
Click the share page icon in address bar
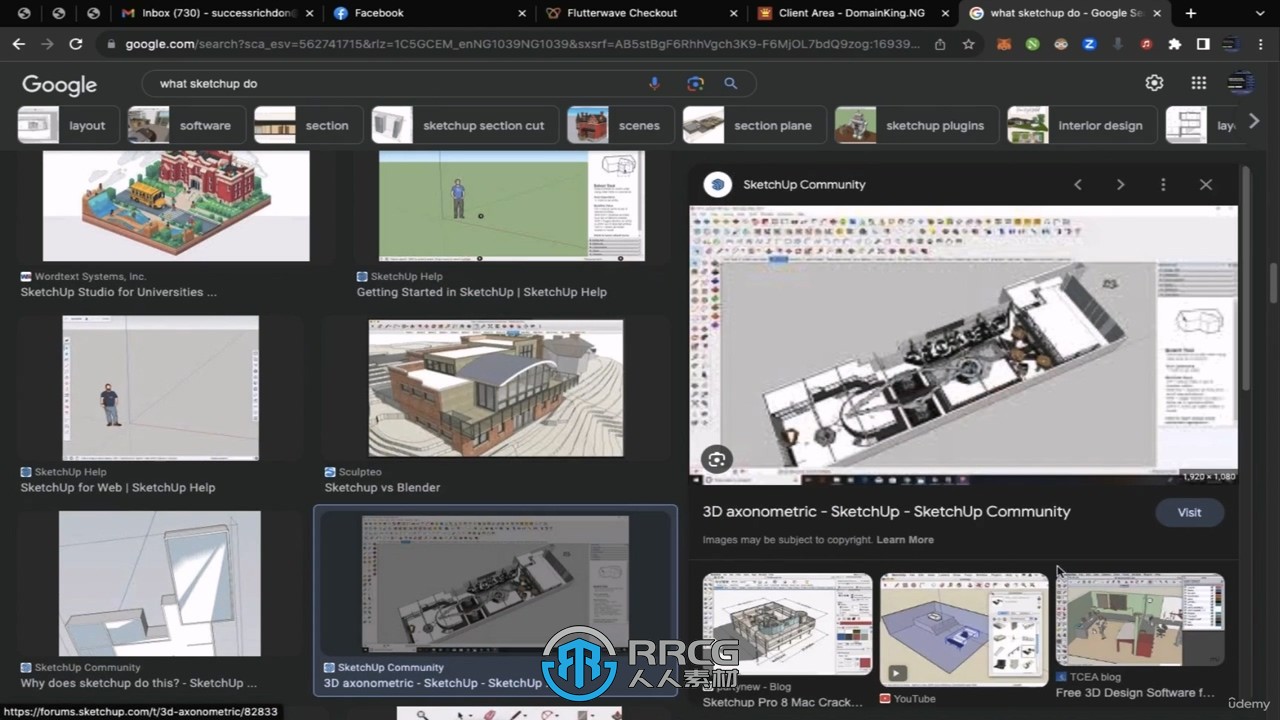click(x=940, y=44)
